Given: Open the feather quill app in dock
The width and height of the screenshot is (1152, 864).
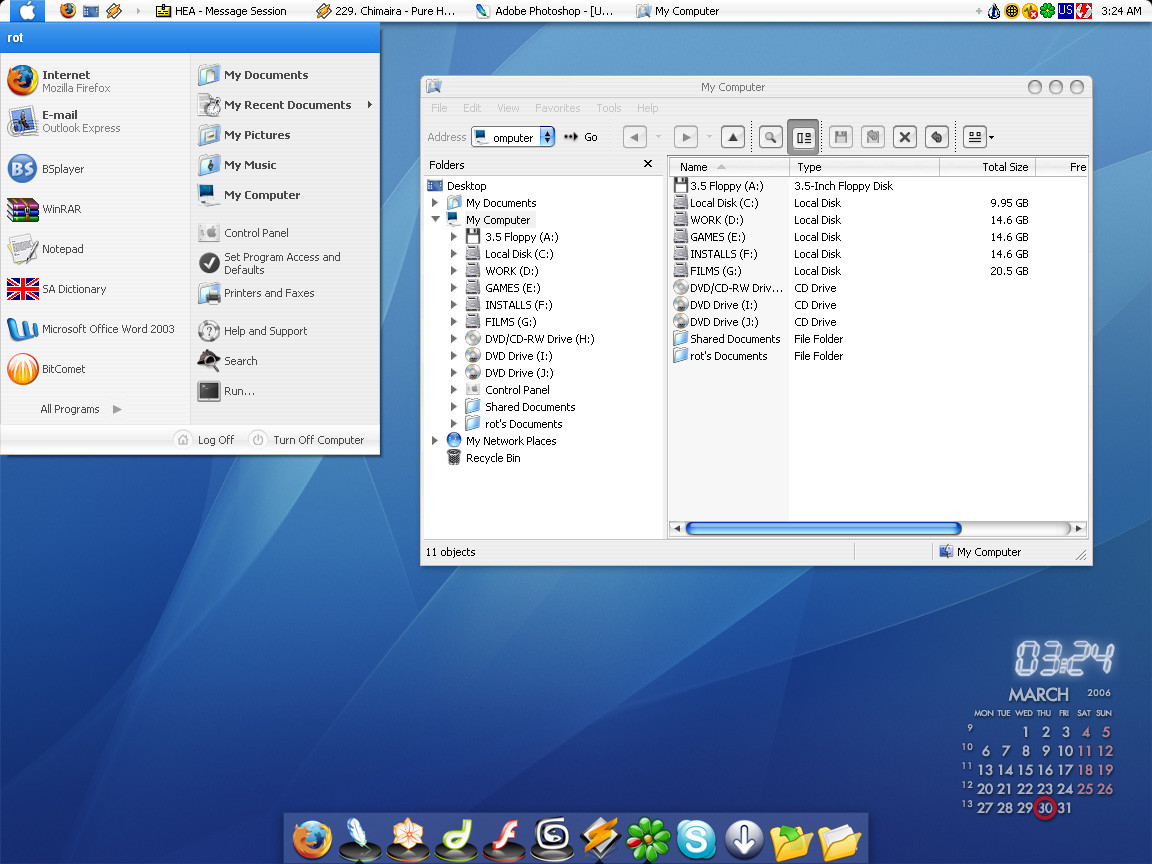Looking at the screenshot, I should click(x=359, y=839).
